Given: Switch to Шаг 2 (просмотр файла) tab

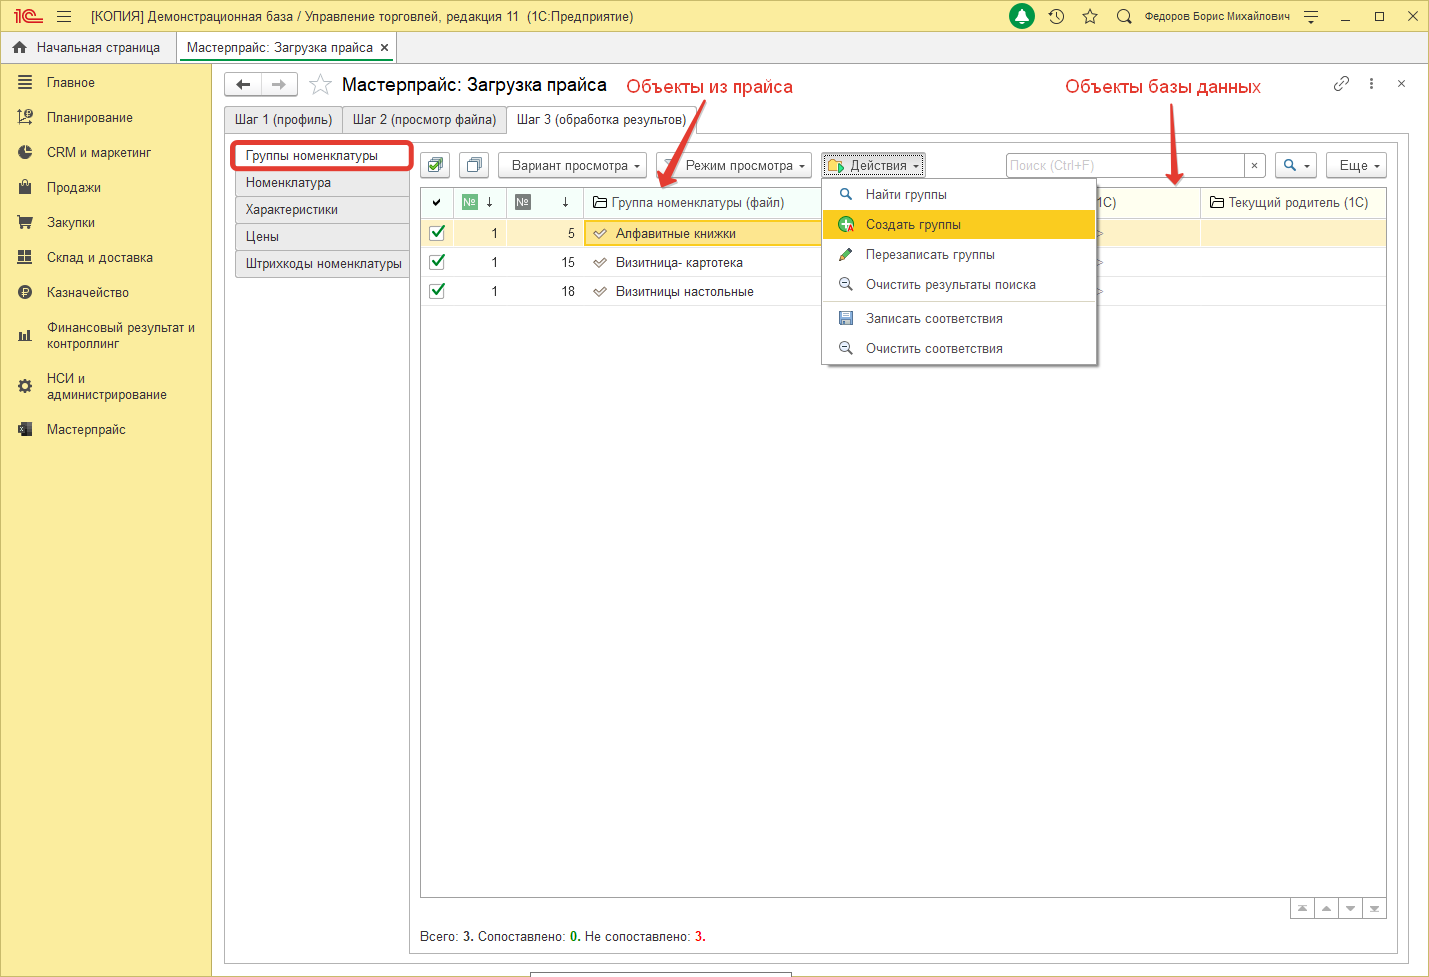Looking at the screenshot, I should click(424, 120).
